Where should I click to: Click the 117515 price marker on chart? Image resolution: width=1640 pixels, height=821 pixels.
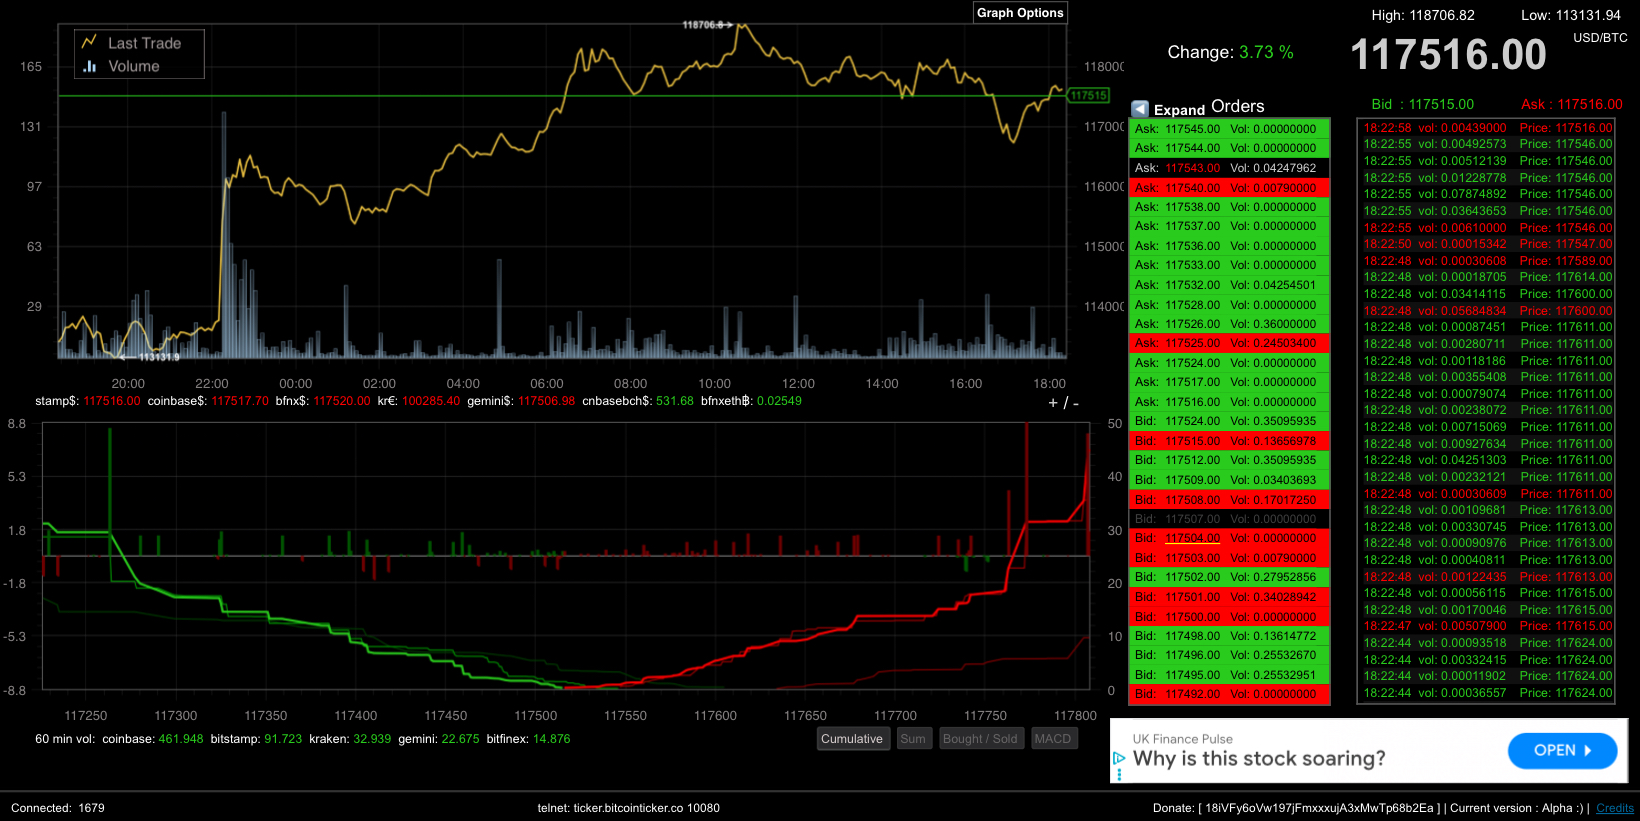(x=1088, y=96)
